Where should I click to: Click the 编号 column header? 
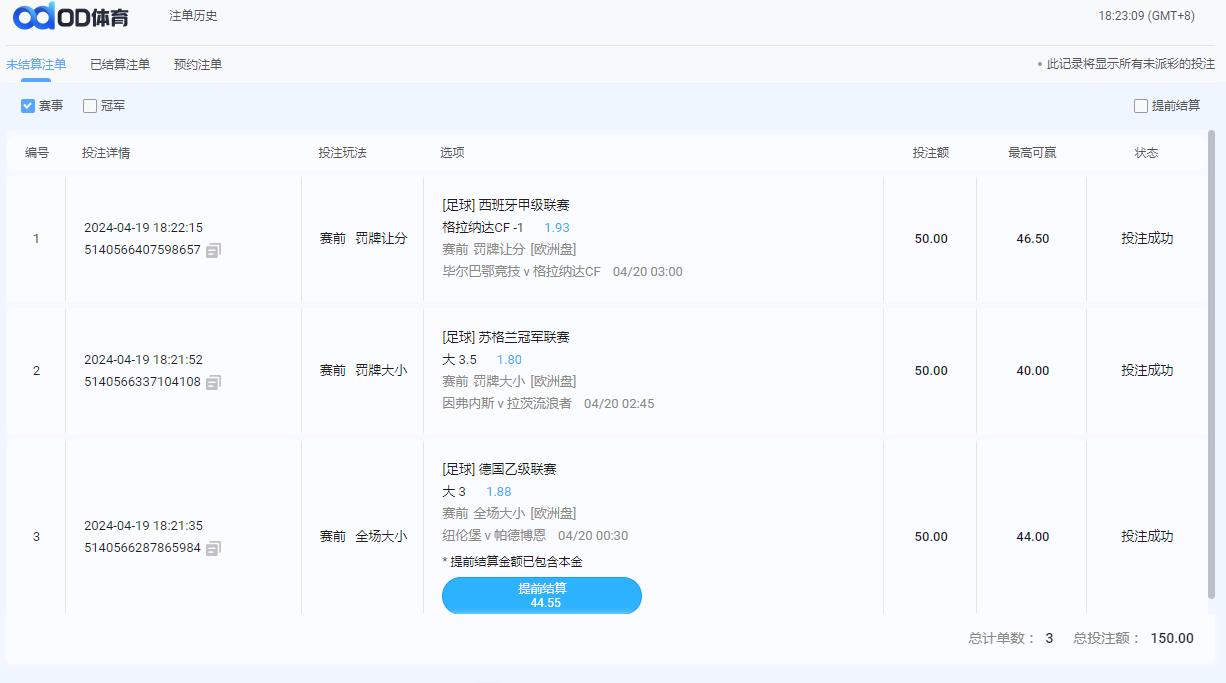(37, 153)
